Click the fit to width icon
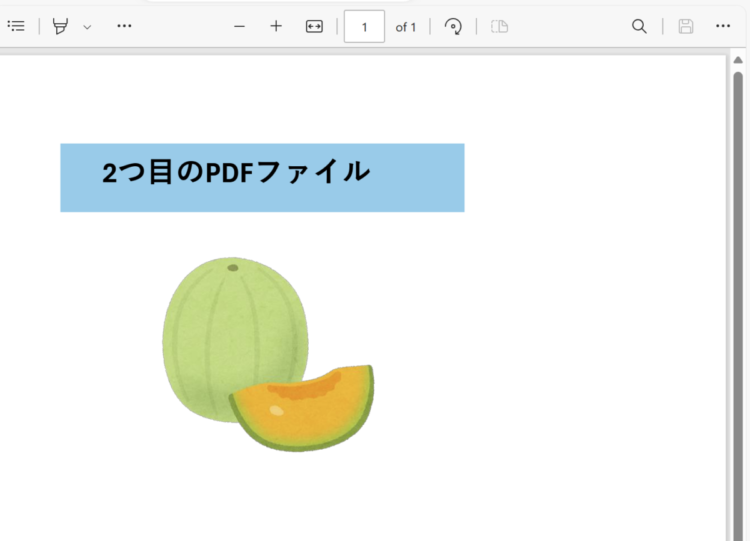The image size is (750, 541). point(314,26)
